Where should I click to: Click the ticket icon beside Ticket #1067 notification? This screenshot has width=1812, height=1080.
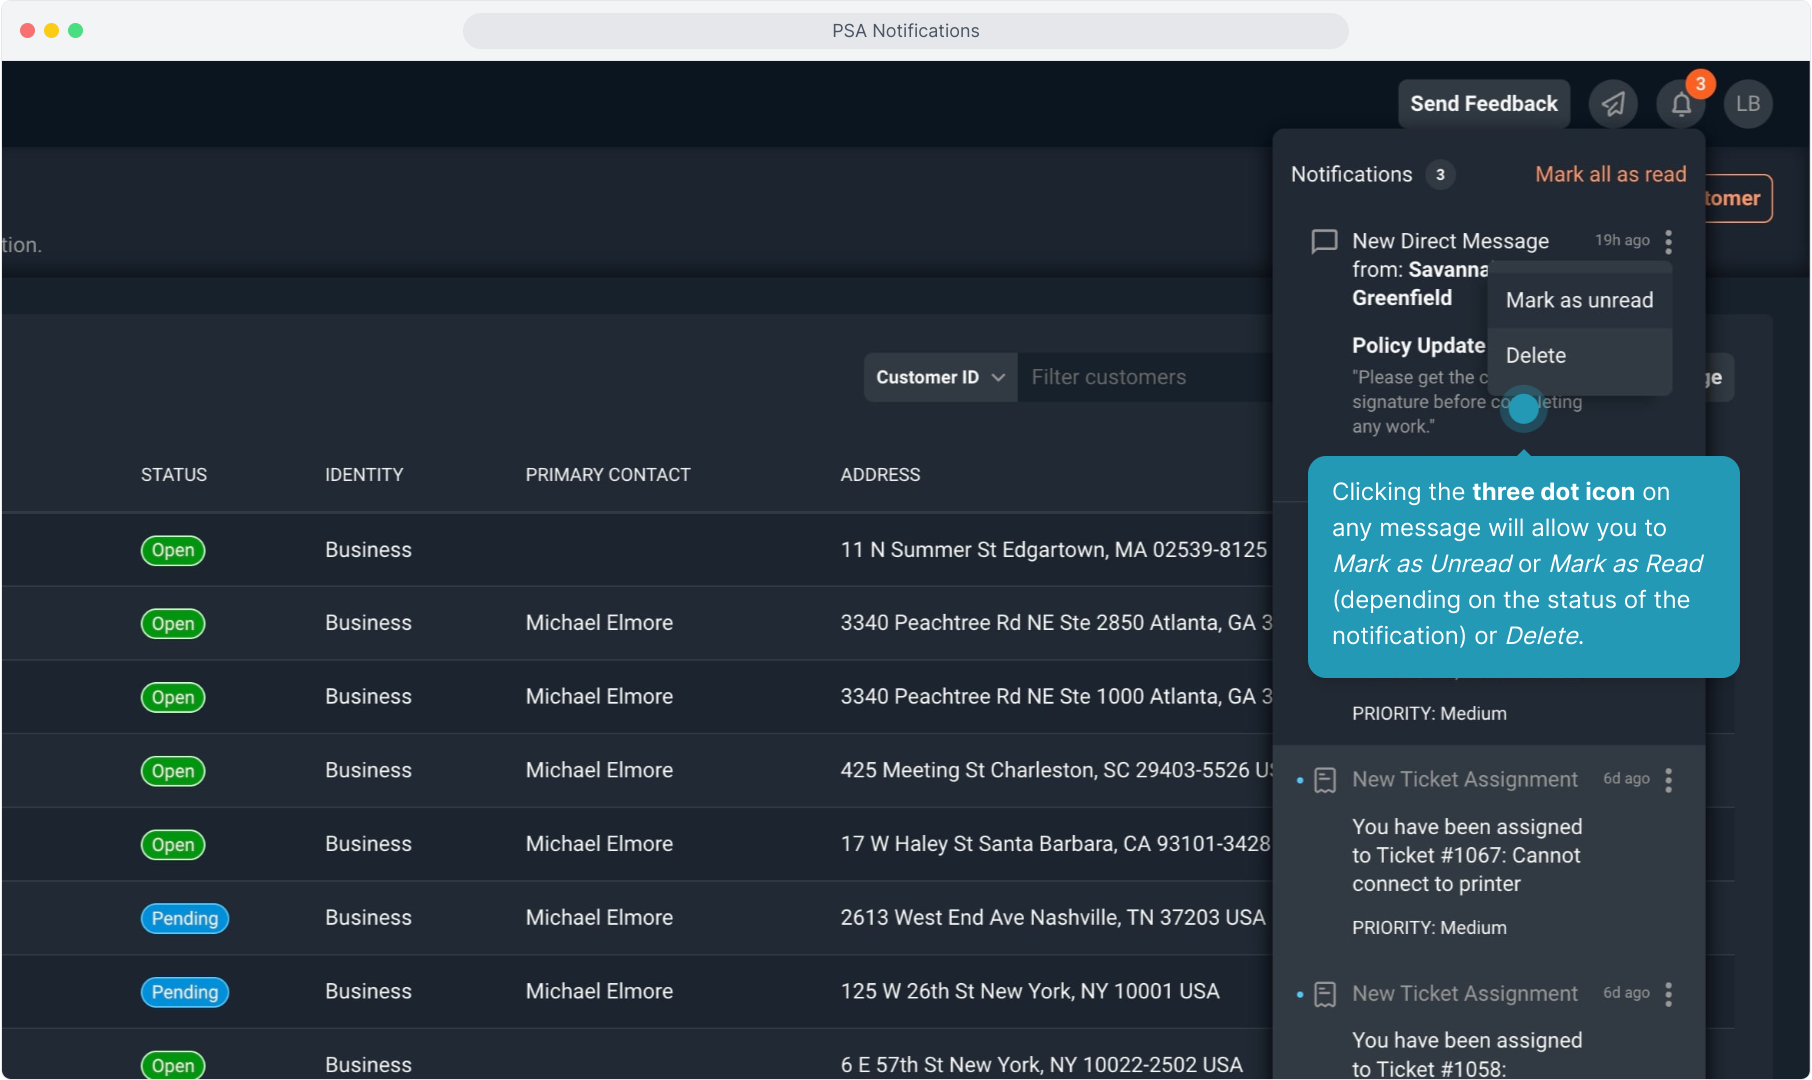click(1324, 780)
